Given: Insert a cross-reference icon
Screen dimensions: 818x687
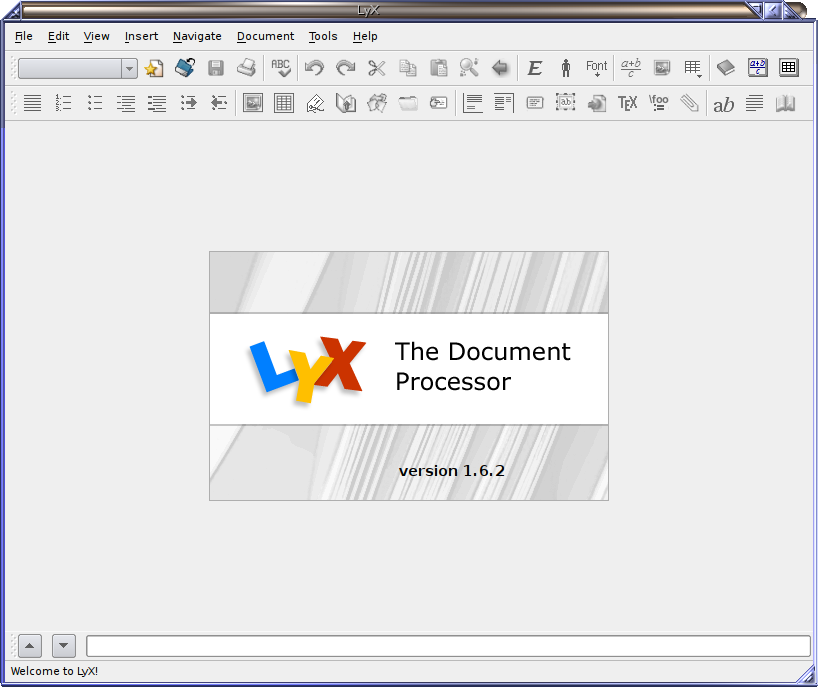Looking at the screenshot, I should (x=346, y=103).
